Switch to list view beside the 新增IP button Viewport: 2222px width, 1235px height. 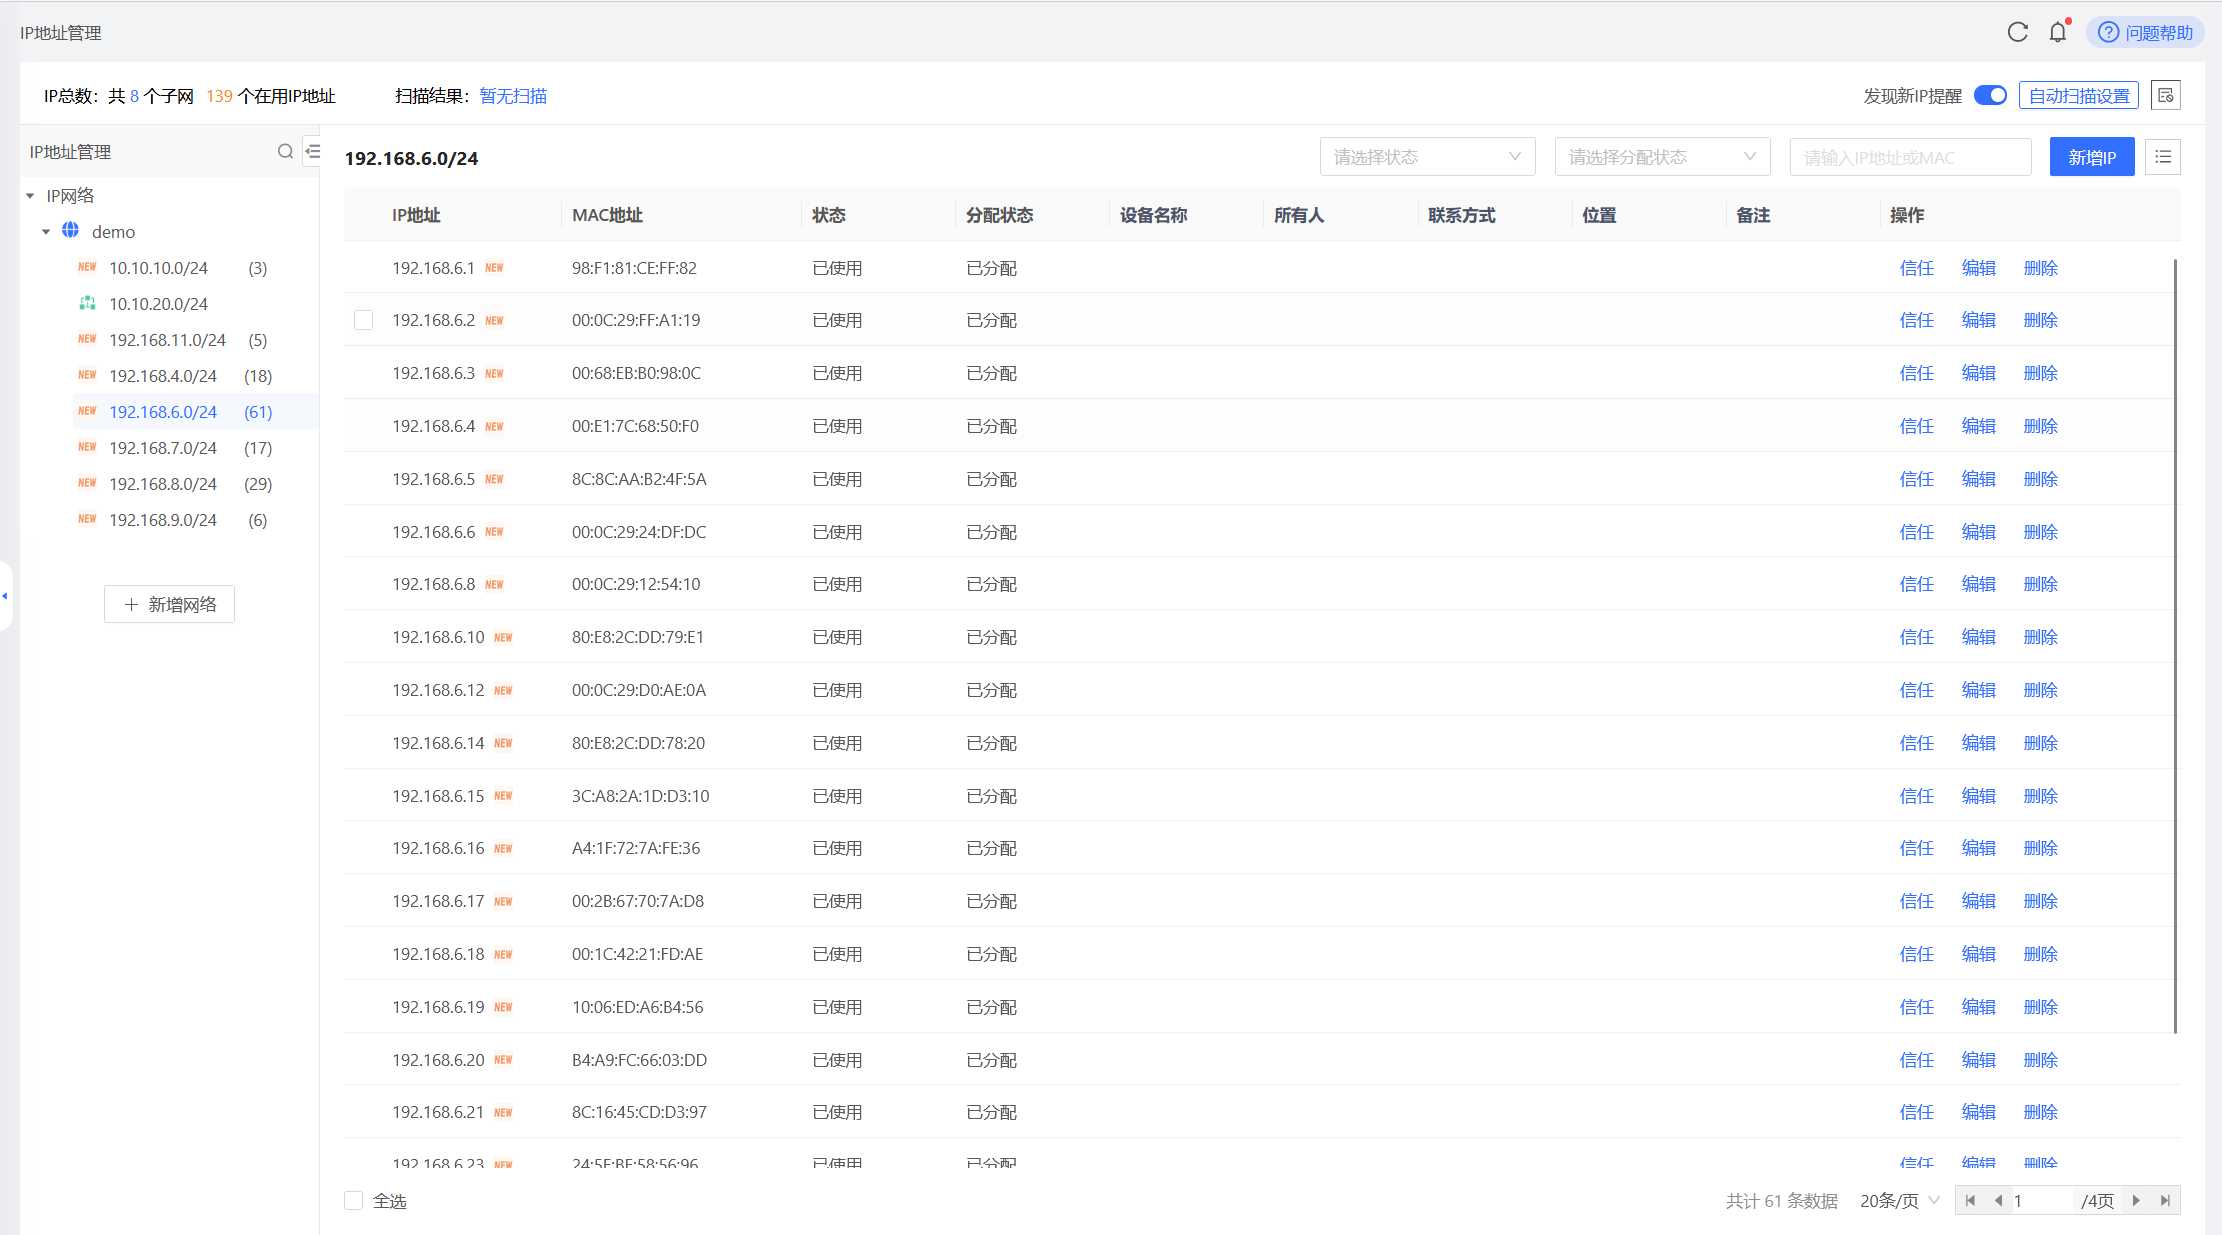(2162, 156)
